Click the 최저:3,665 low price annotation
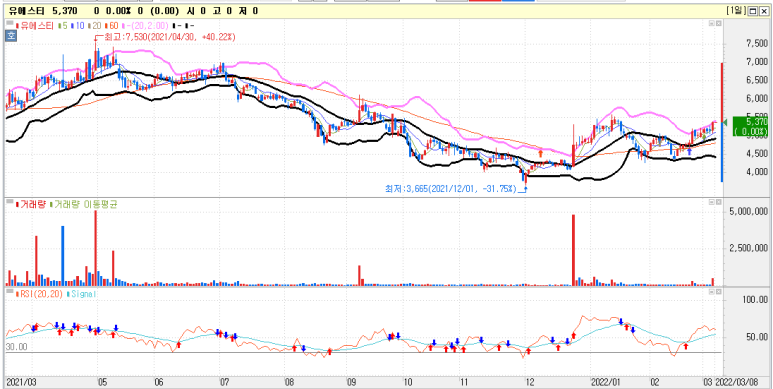 point(450,188)
